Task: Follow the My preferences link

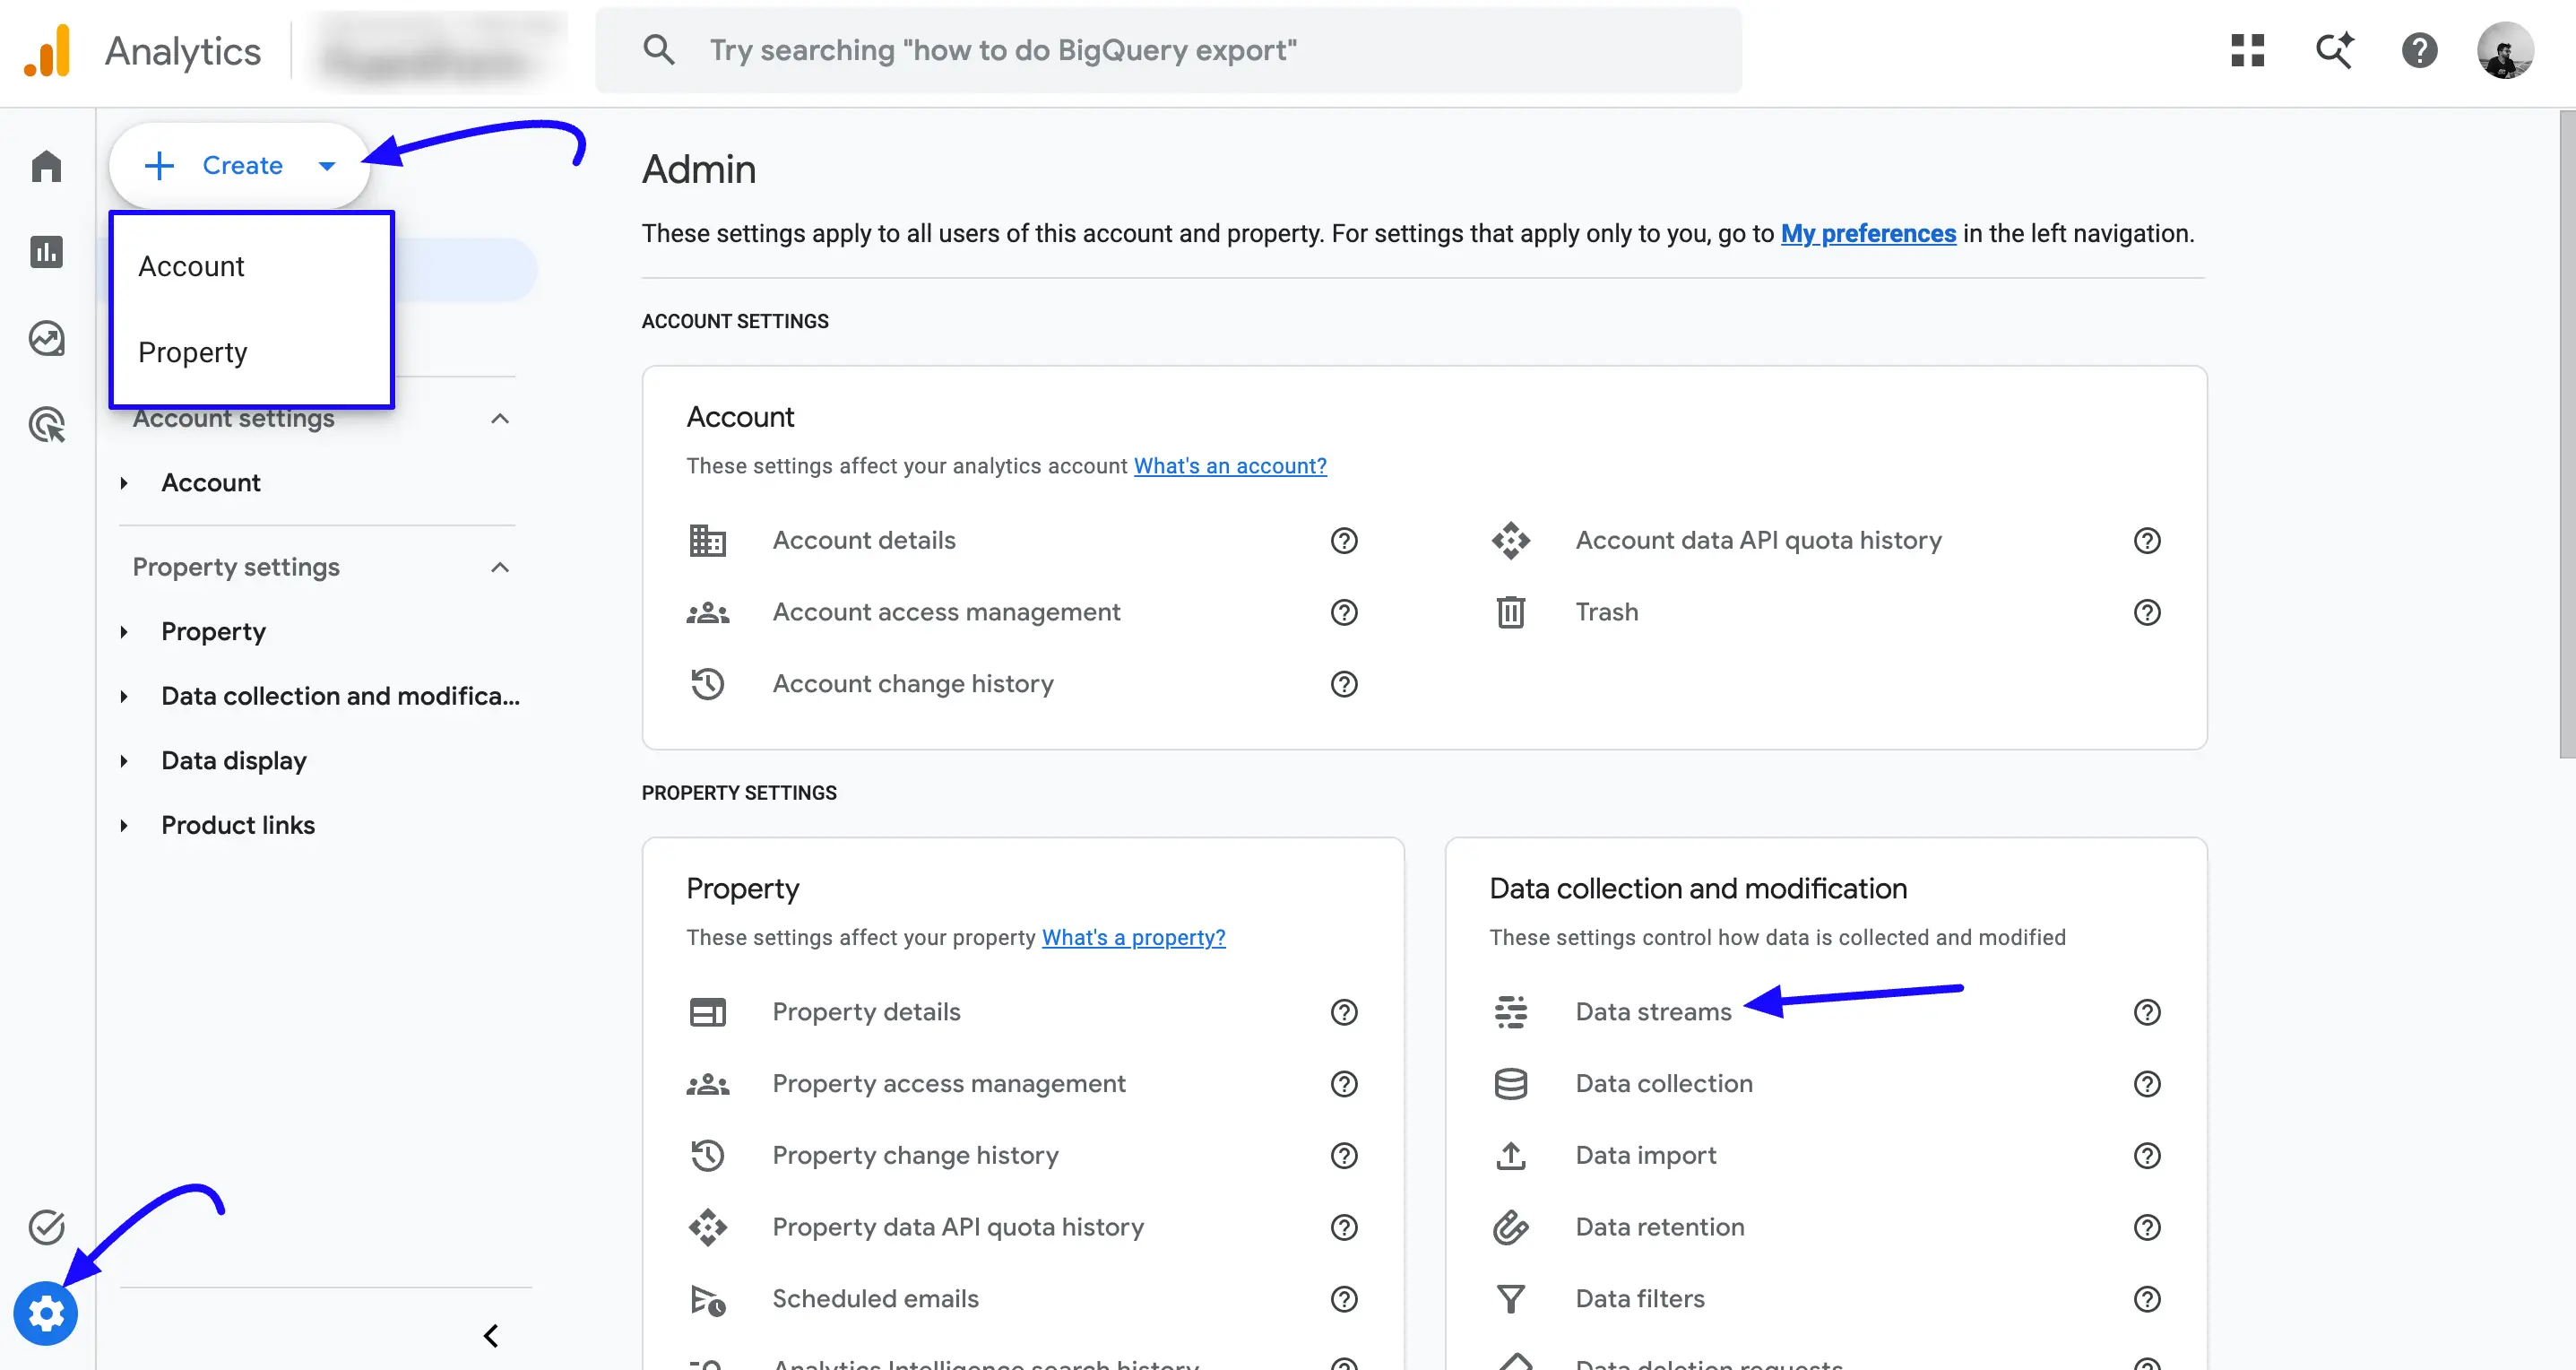Action: (x=1868, y=233)
